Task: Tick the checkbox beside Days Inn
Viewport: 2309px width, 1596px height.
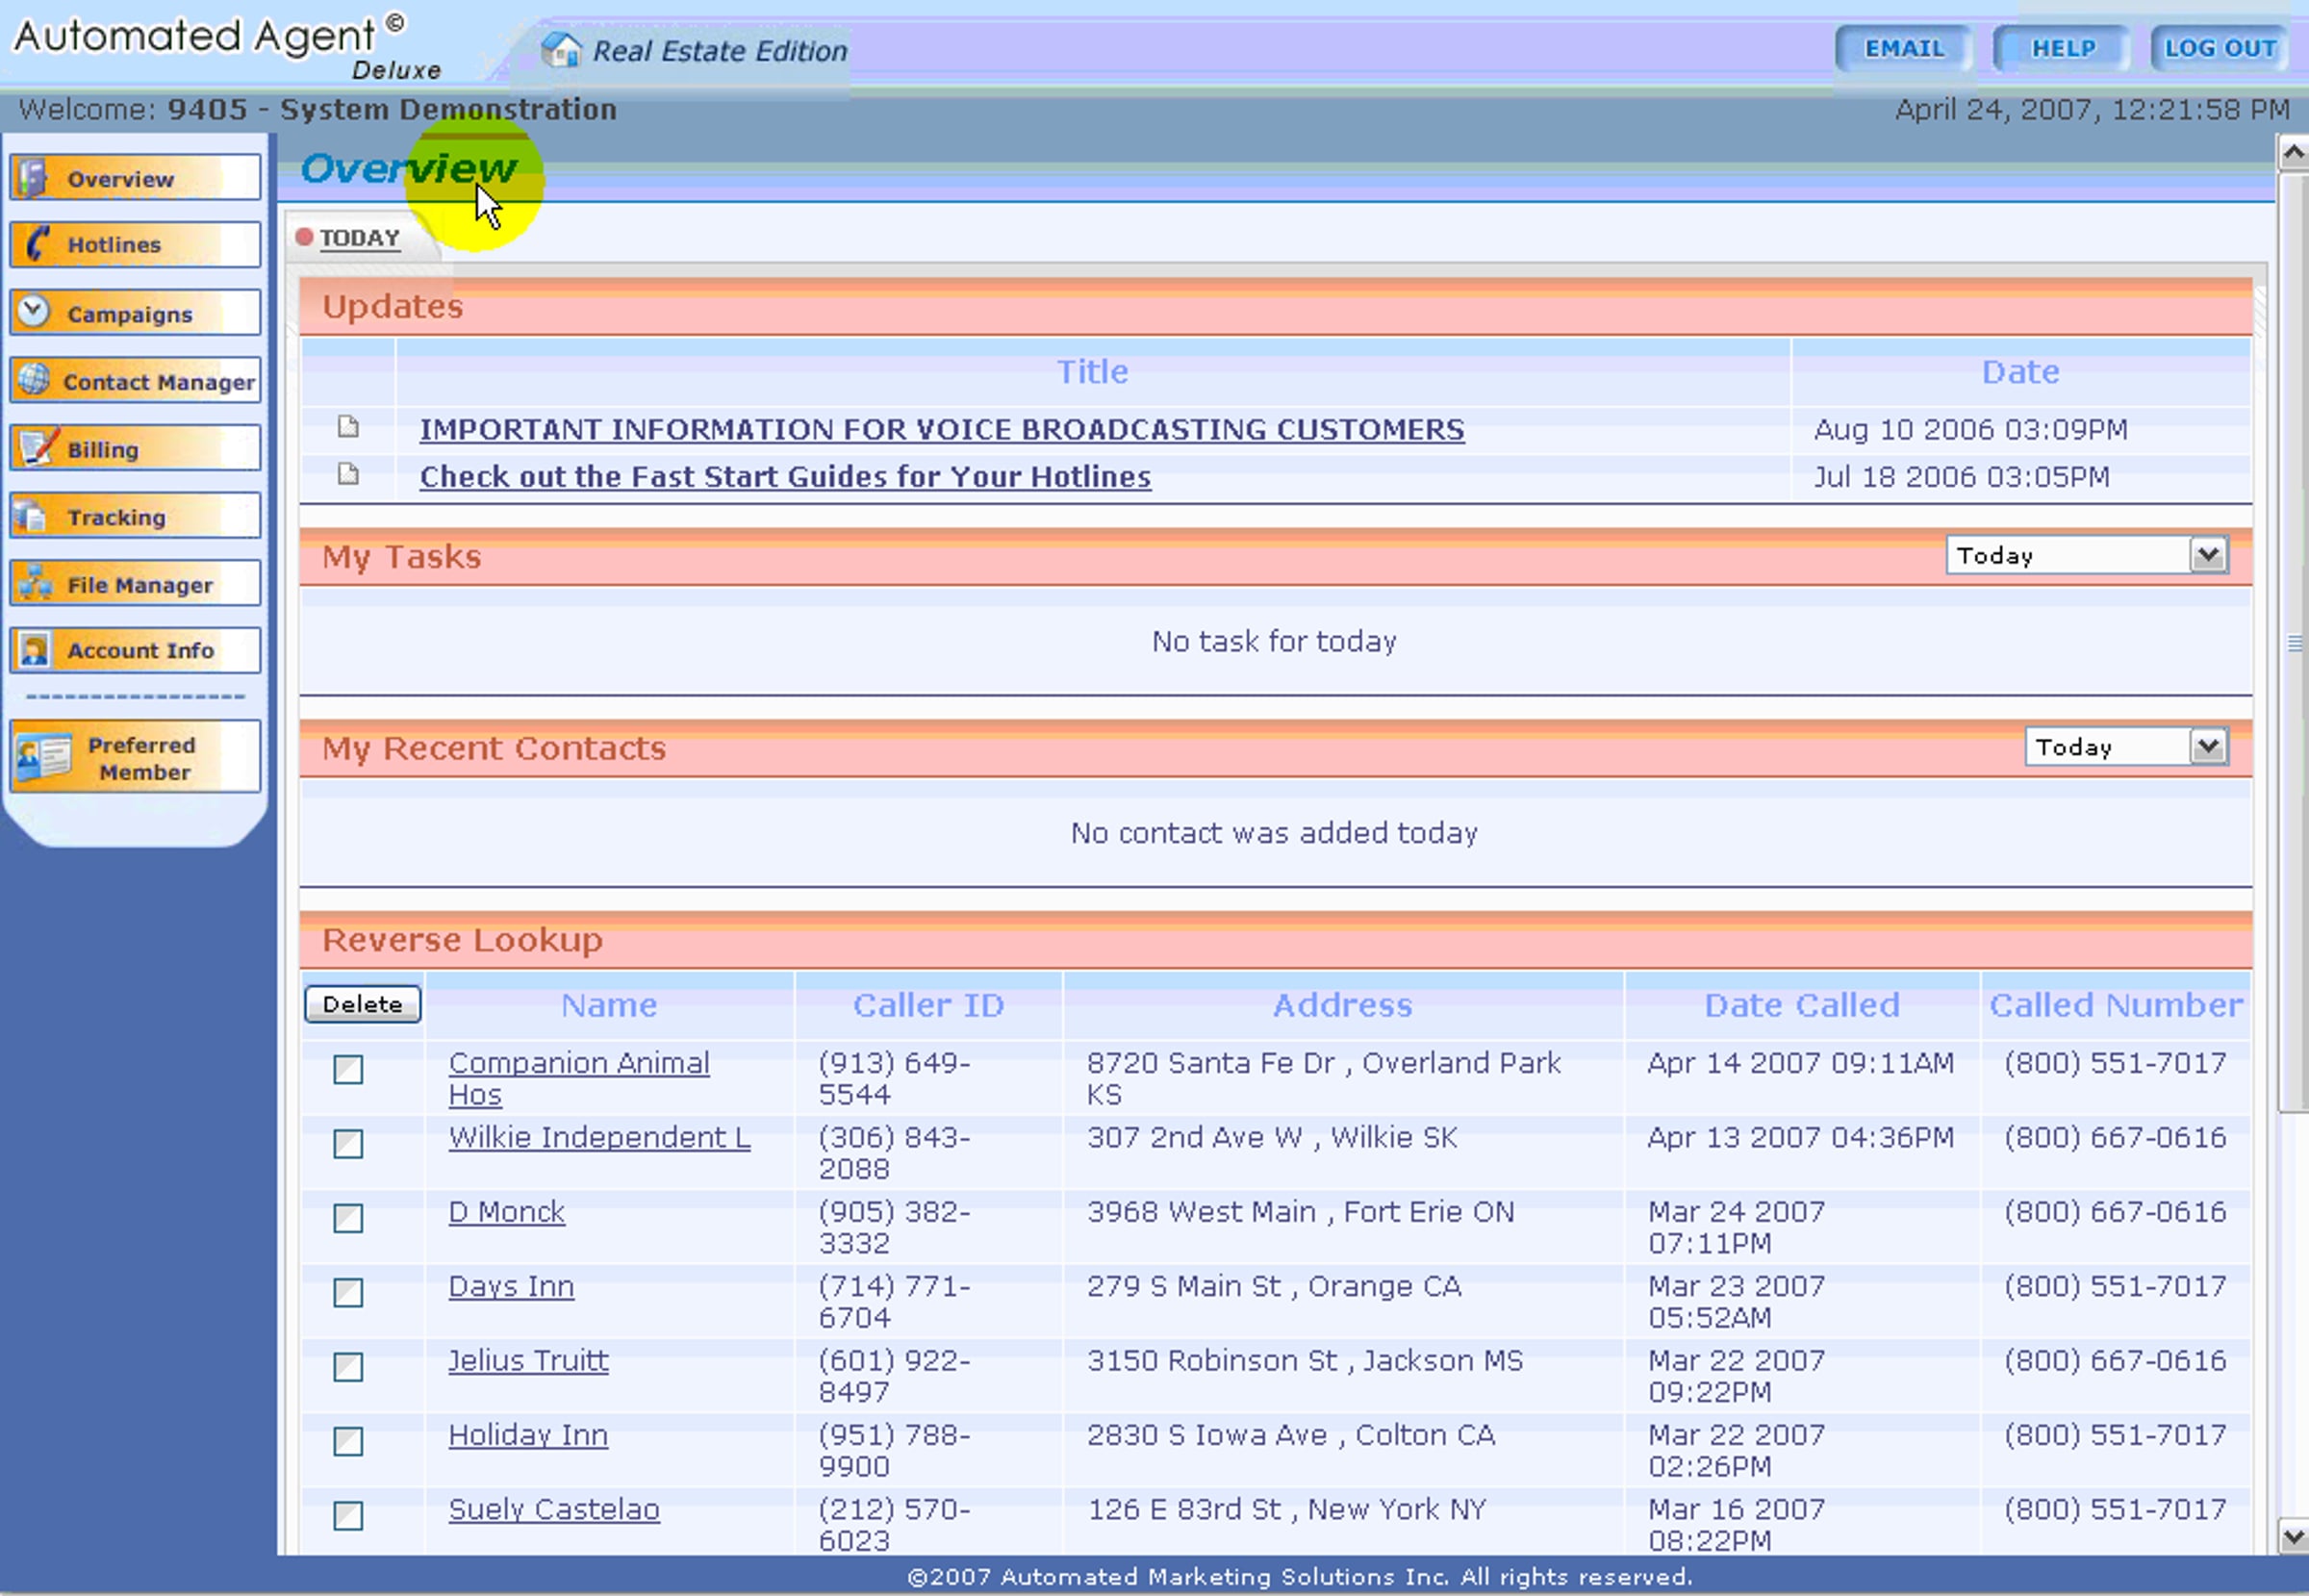Action: coord(348,1292)
